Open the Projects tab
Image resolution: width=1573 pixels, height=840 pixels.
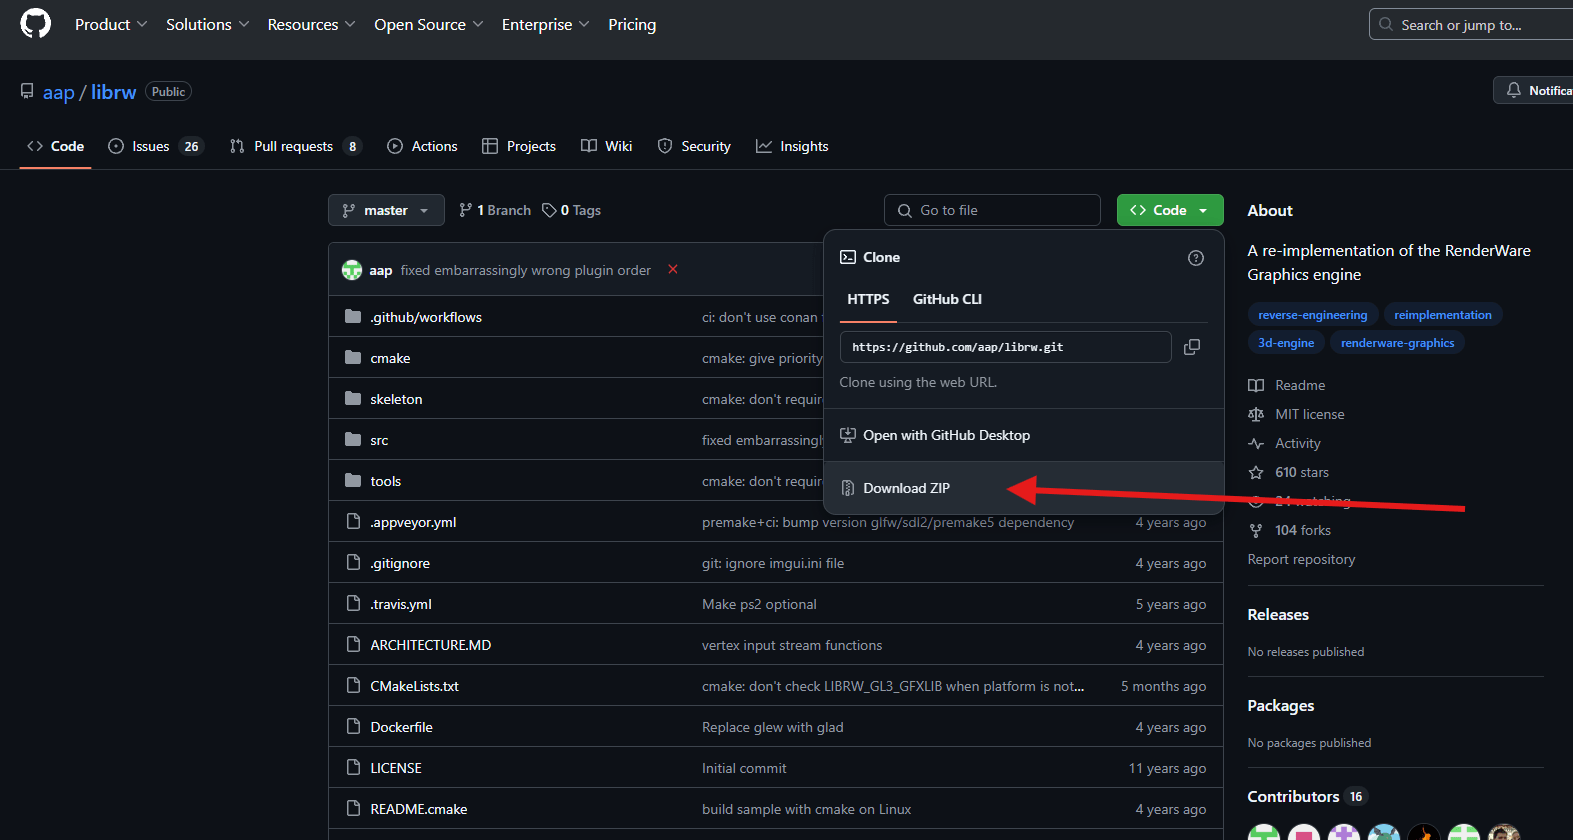click(519, 146)
